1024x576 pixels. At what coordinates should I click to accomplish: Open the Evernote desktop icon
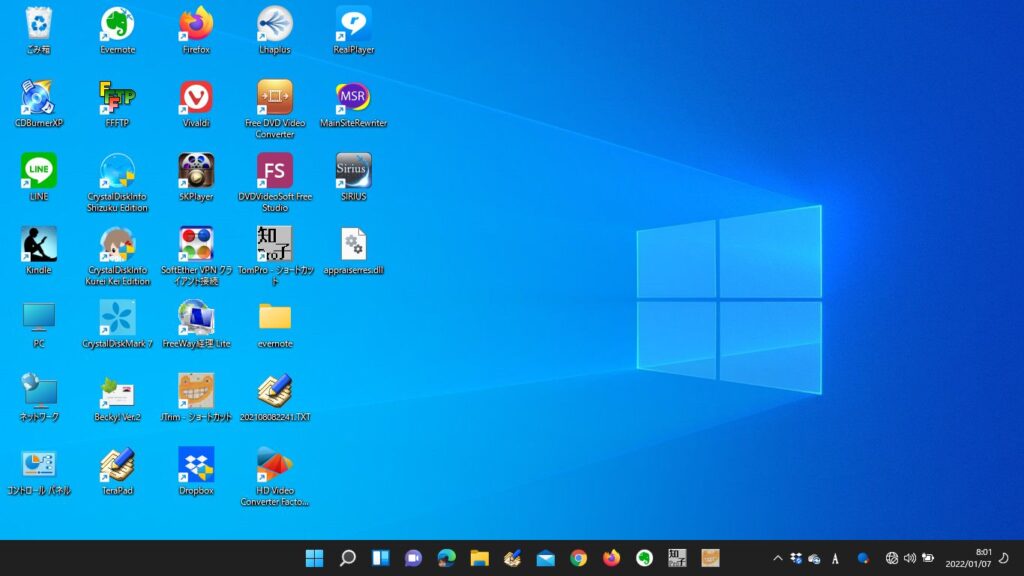[x=117, y=22]
